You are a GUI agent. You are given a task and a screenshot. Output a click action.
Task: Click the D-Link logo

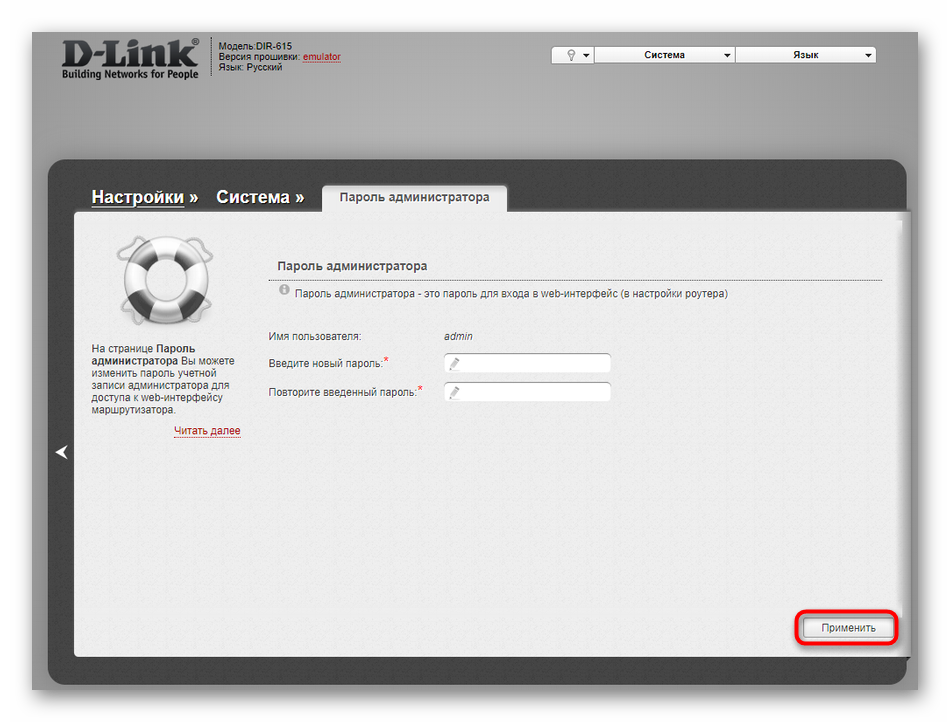coord(130,59)
